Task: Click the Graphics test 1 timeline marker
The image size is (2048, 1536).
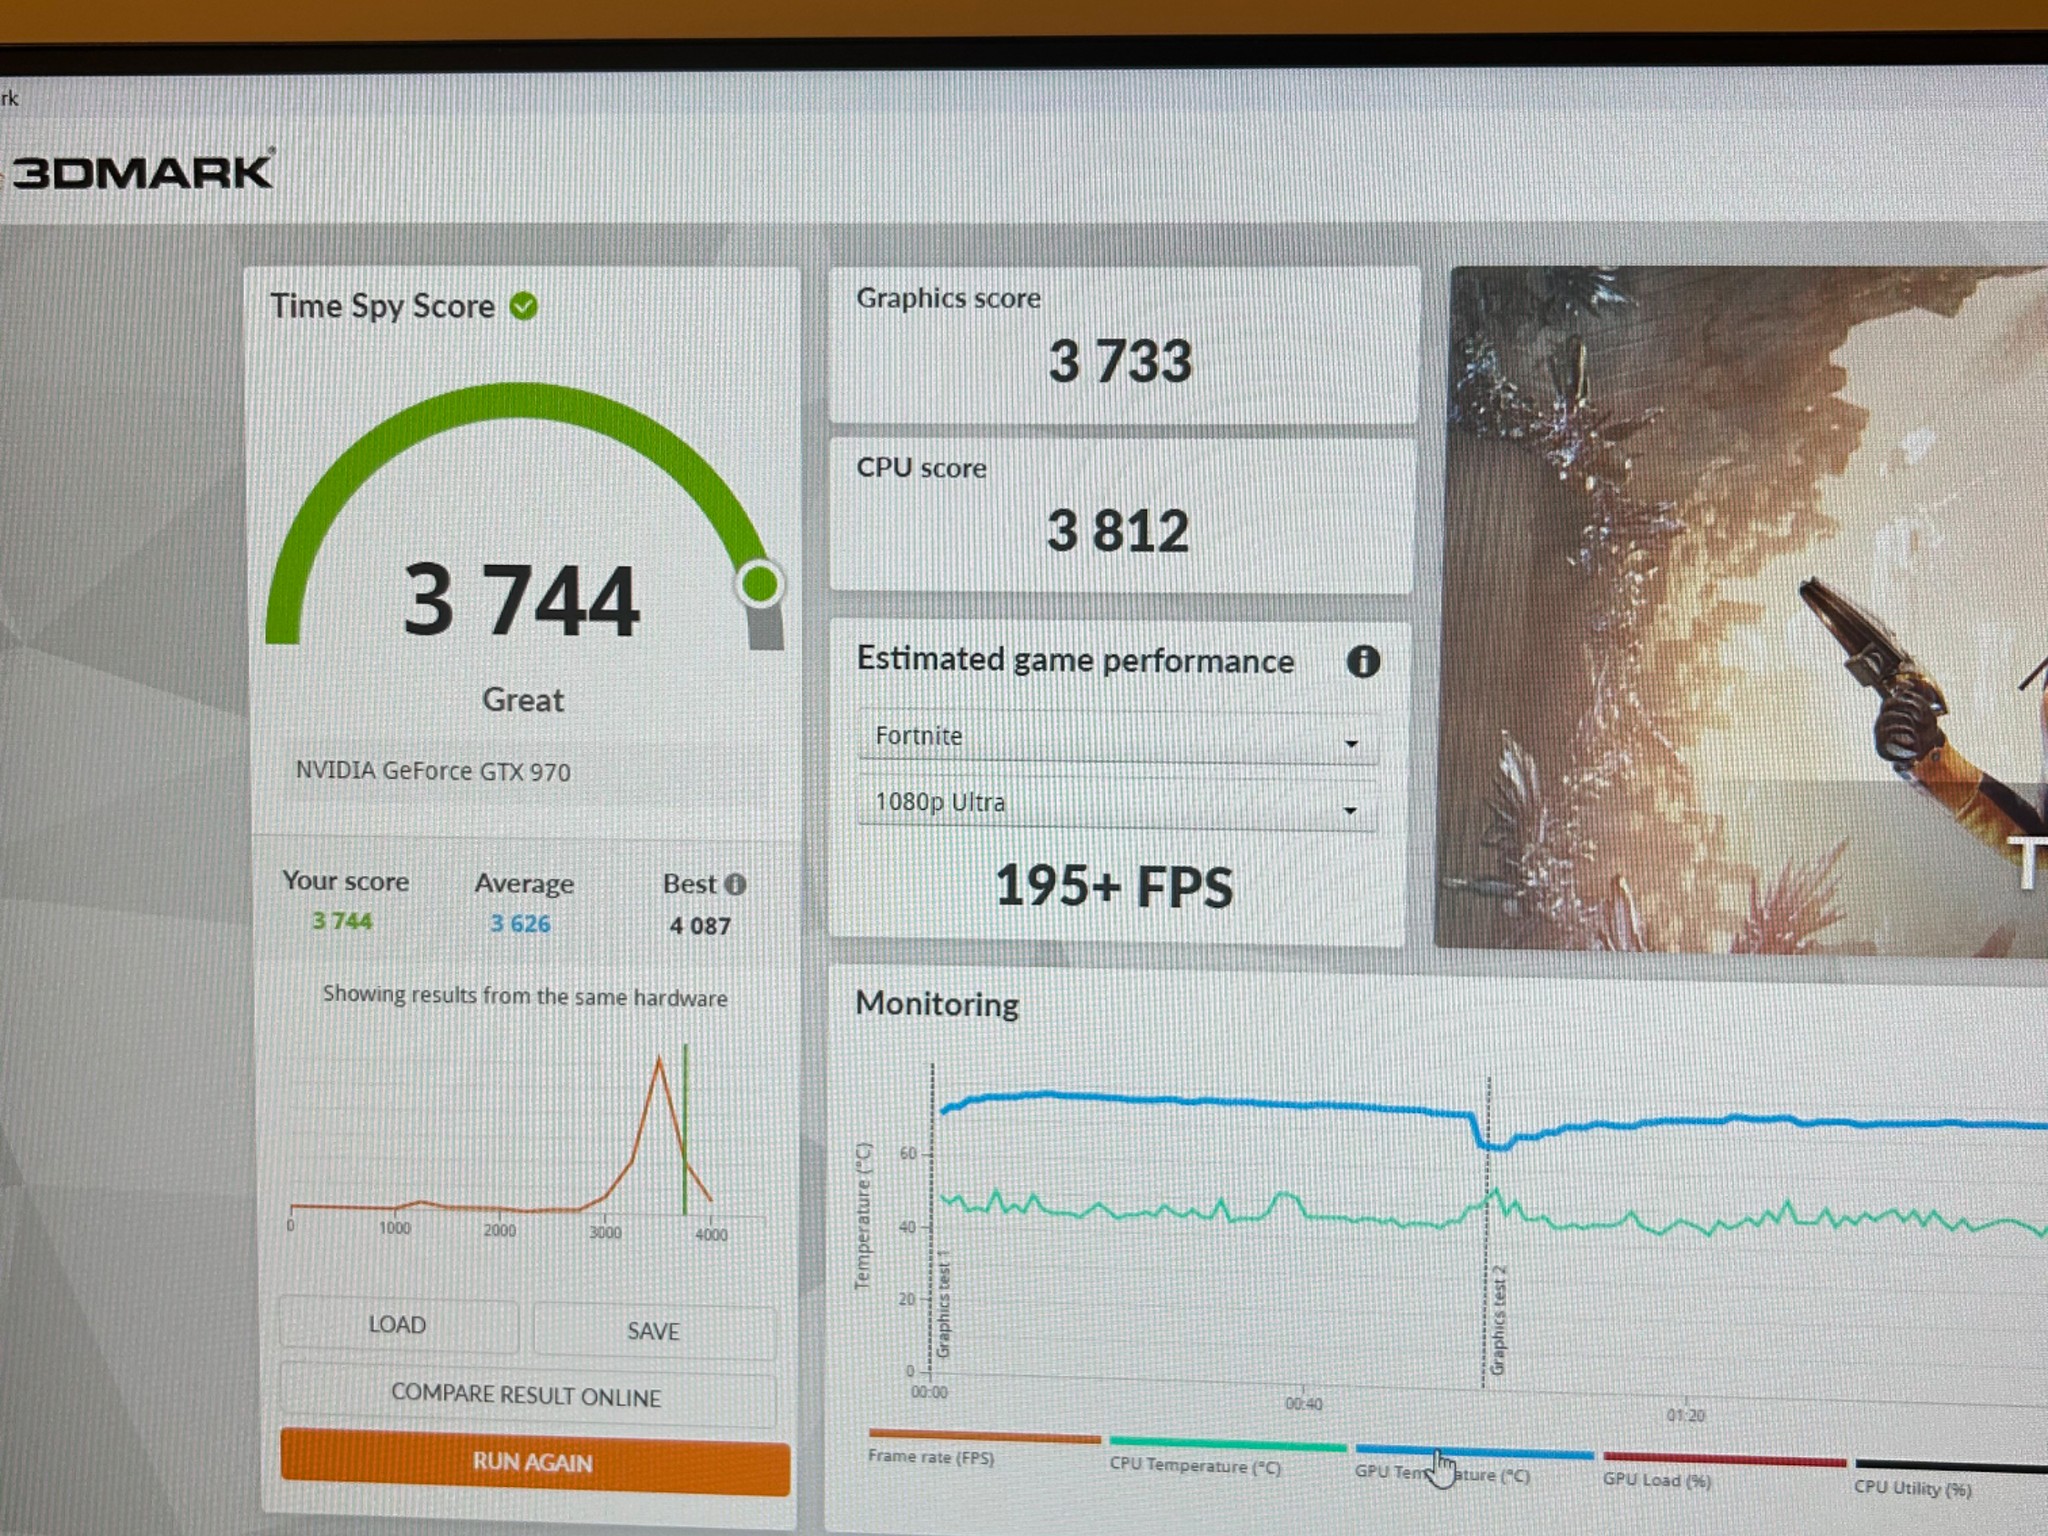Action: 942,1305
